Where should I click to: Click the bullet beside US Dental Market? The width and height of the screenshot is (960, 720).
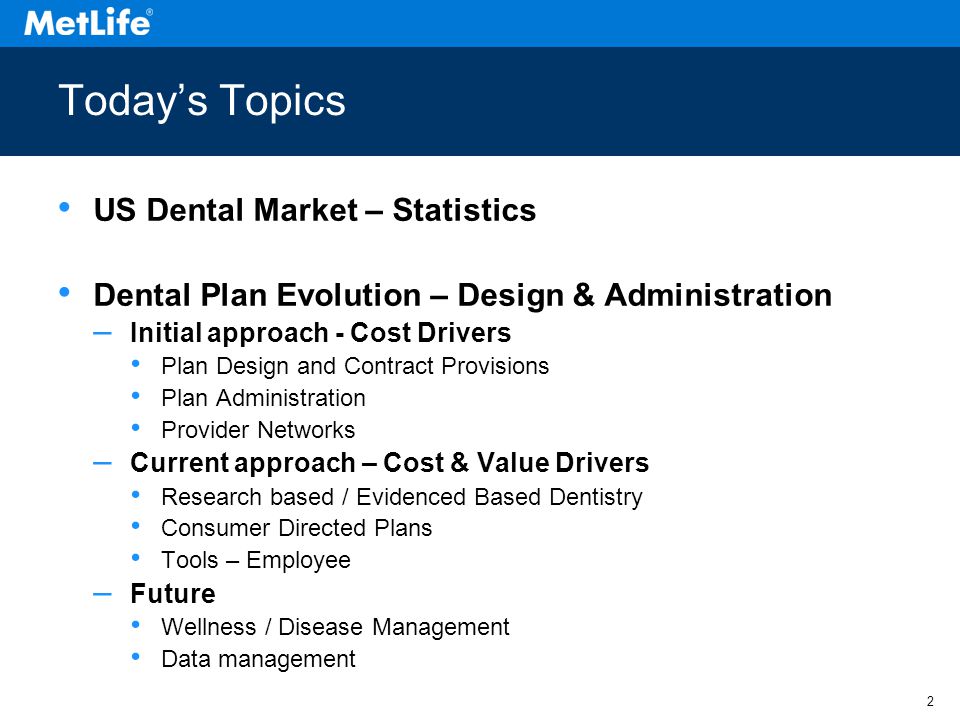(64, 207)
